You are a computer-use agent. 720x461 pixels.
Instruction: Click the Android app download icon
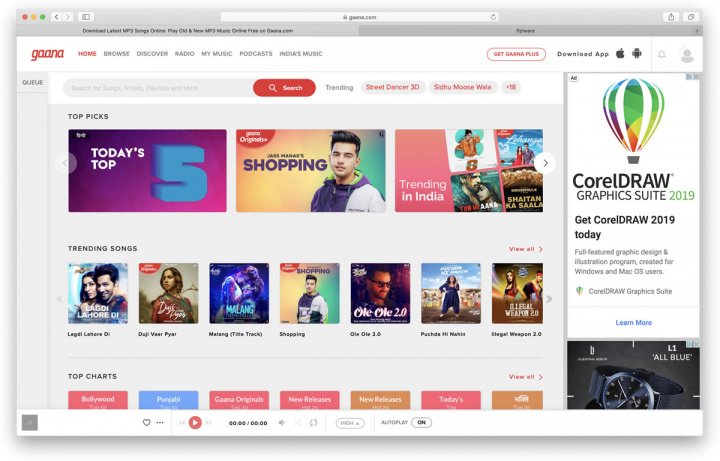(x=636, y=53)
